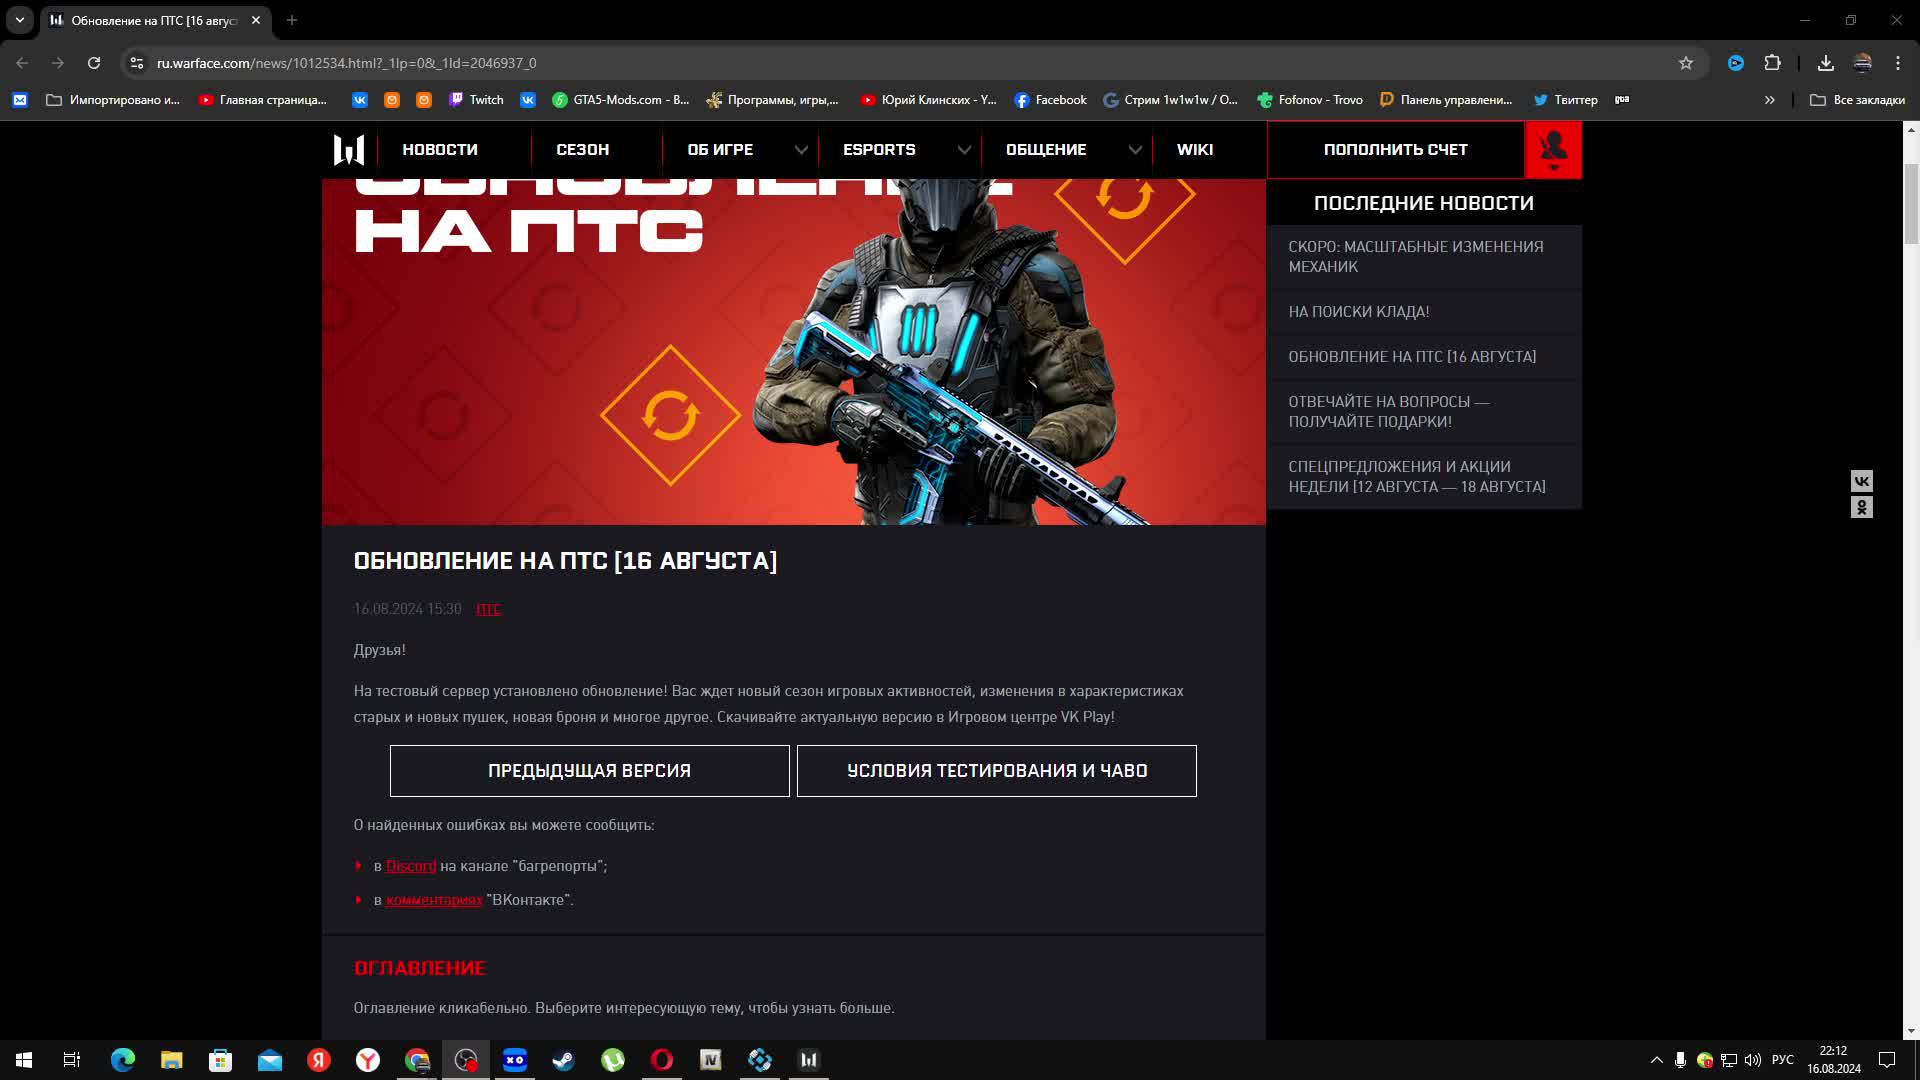
Task: Click the Discord link
Action: (411, 866)
